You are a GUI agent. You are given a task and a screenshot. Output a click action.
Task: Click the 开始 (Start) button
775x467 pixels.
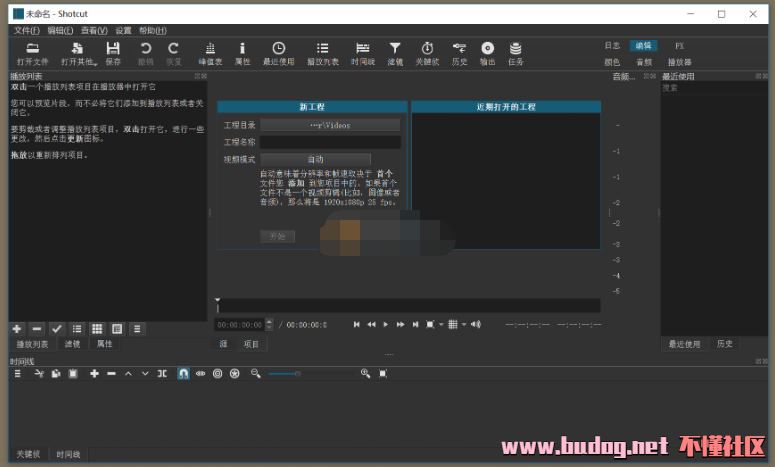277,236
